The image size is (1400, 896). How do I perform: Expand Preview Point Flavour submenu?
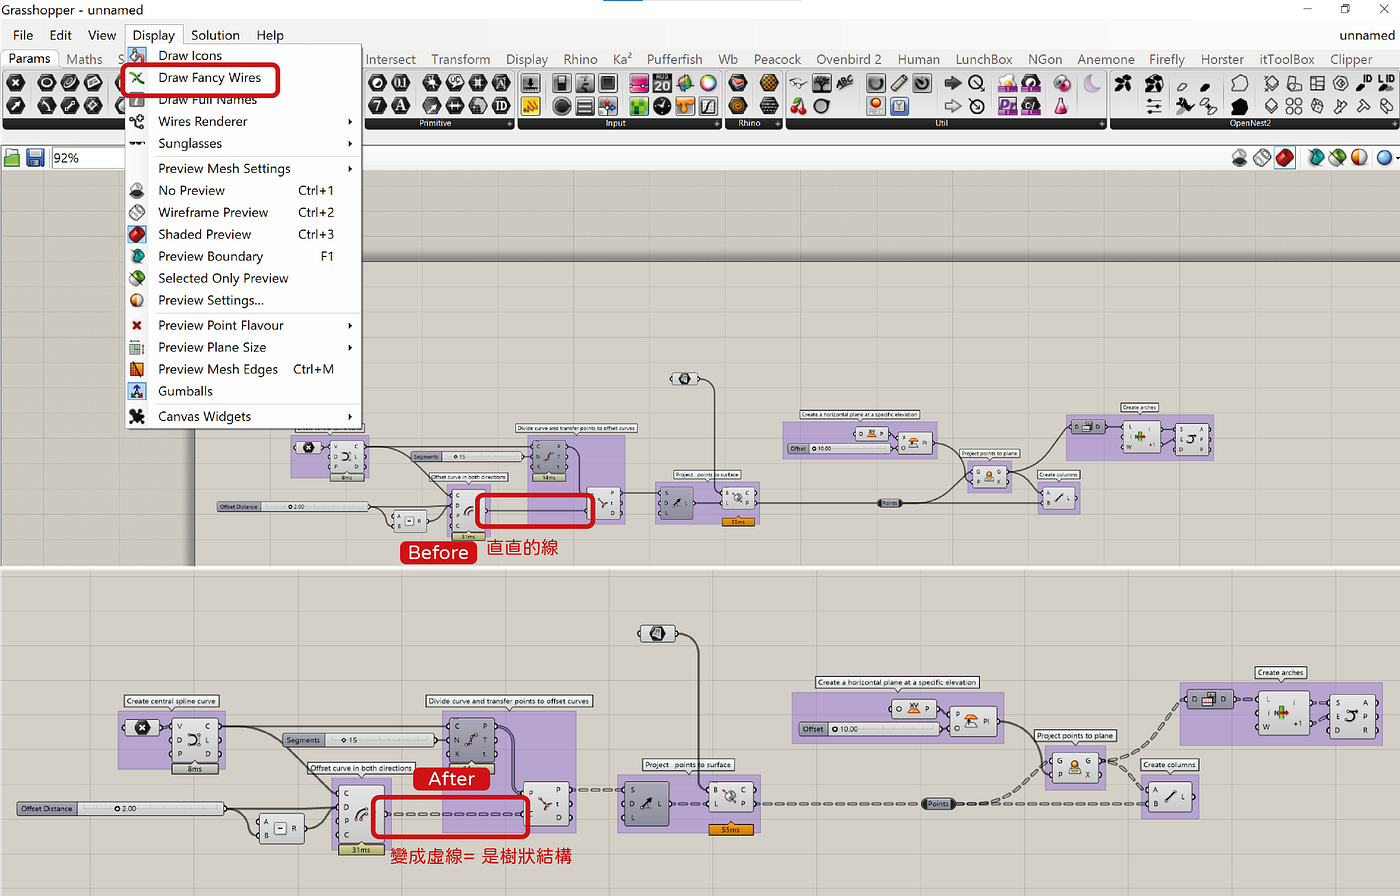(243, 325)
